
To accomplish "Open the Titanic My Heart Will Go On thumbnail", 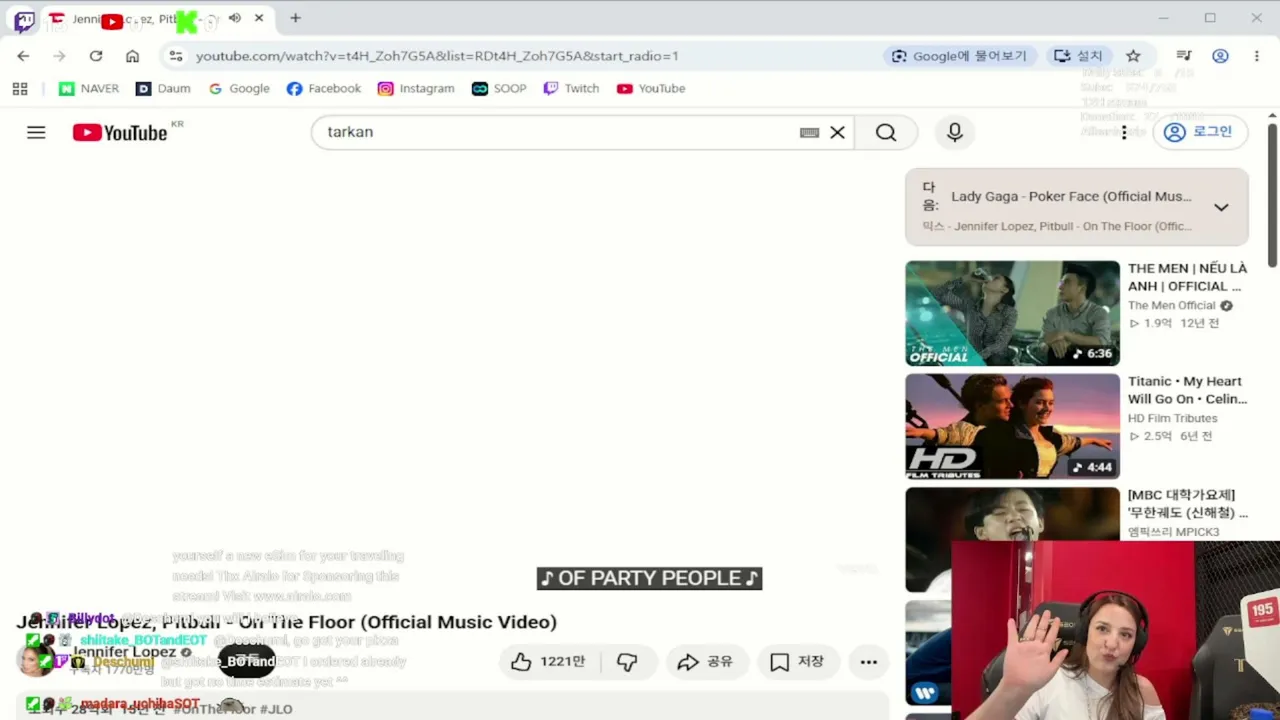I will 1012,426.
